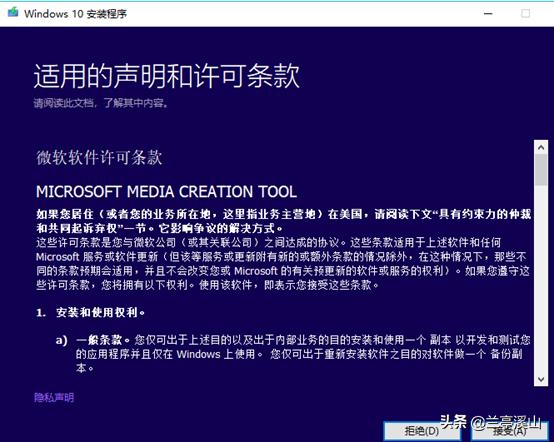The width and height of the screenshot is (554, 442).
Task: Minimize the Windows 10 setup window
Action: [x=488, y=14]
